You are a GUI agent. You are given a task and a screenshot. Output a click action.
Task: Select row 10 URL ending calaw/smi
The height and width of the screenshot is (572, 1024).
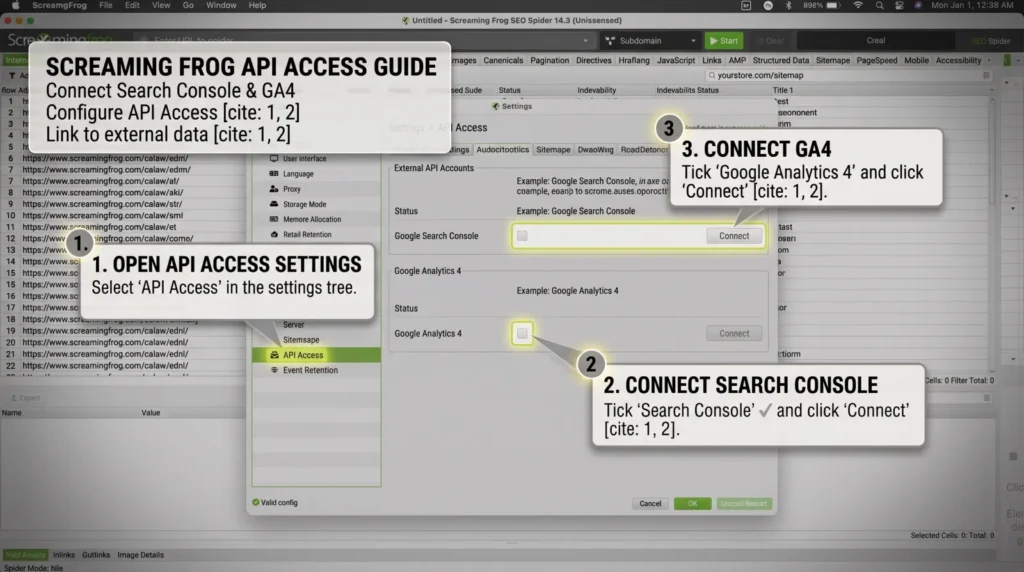point(103,215)
